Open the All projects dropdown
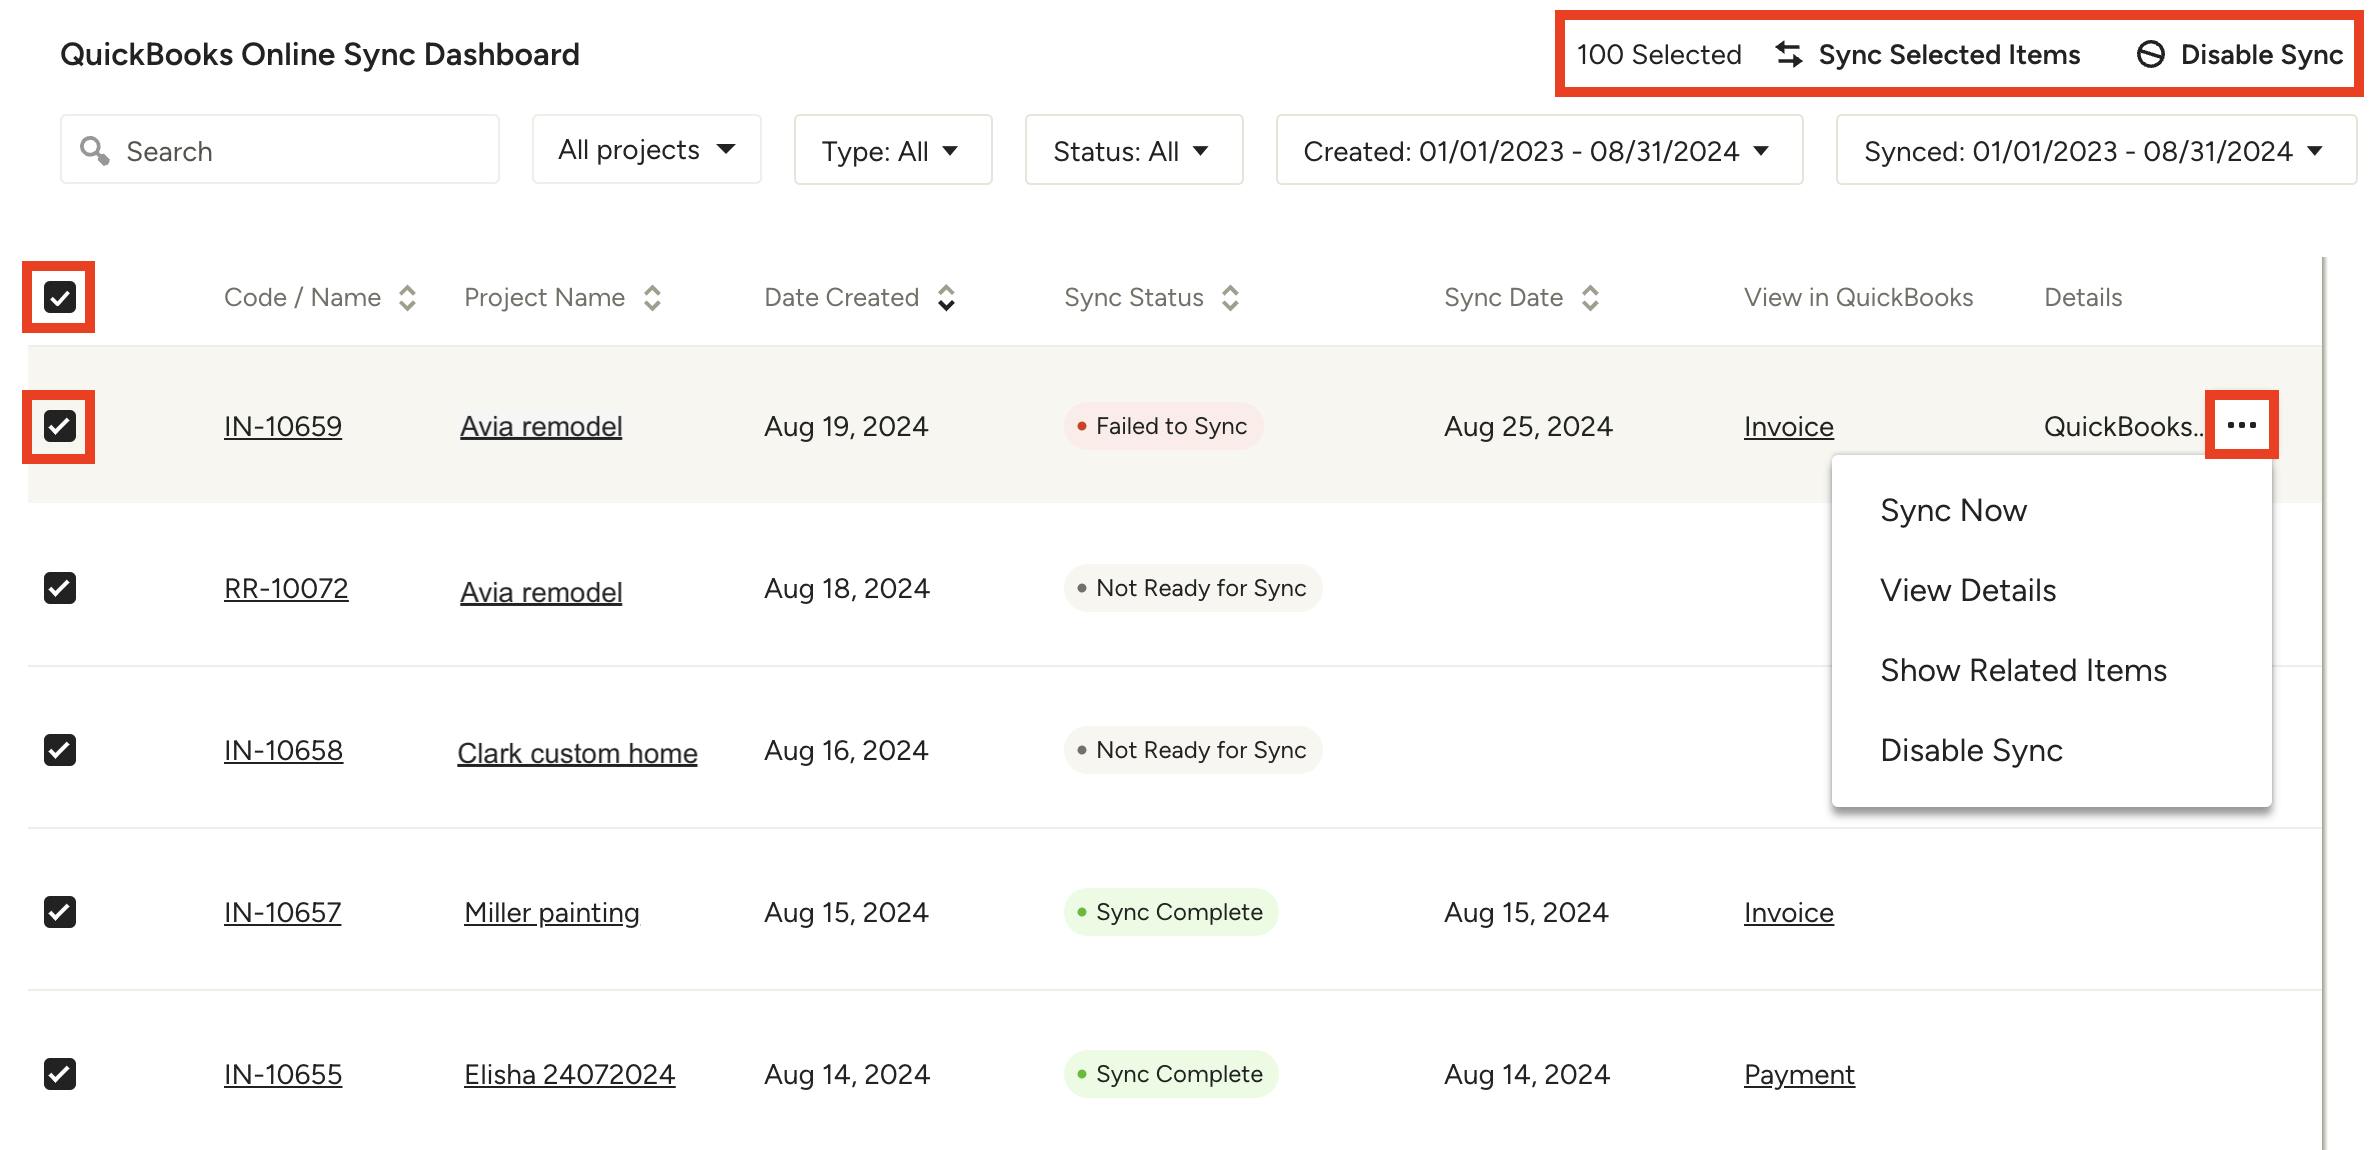2376x1150 pixels. tap(647, 149)
